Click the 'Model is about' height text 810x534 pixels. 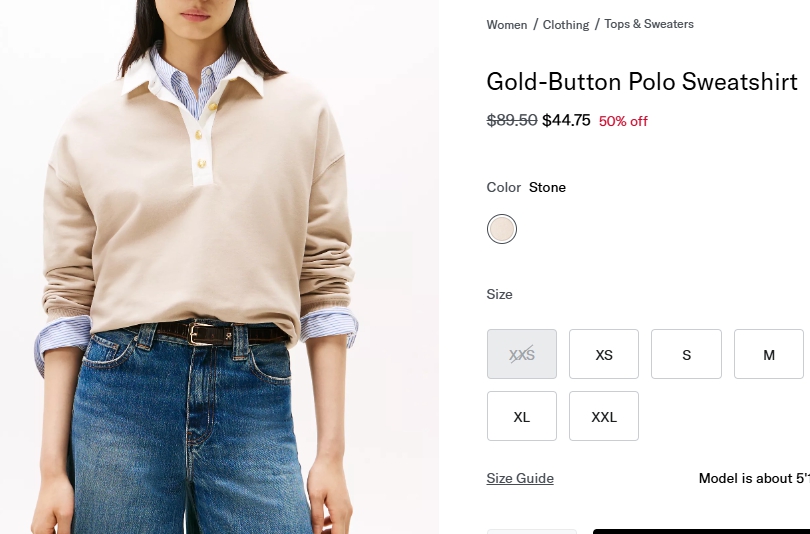pyautogui.click(x=753, y=478)
